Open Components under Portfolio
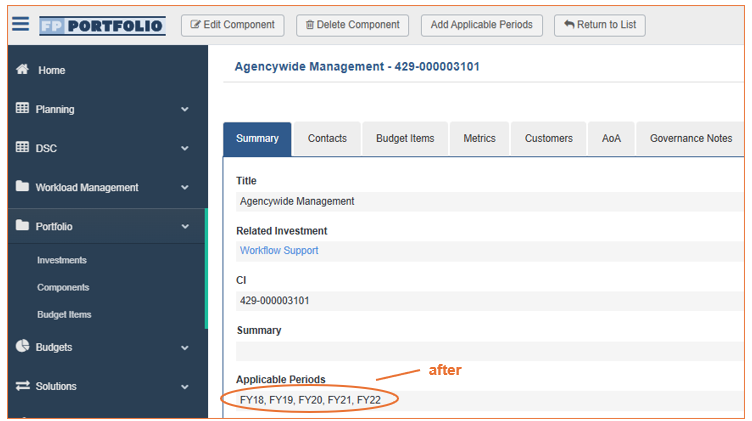Screen dimensions: 752x421 tap(63, 287)
